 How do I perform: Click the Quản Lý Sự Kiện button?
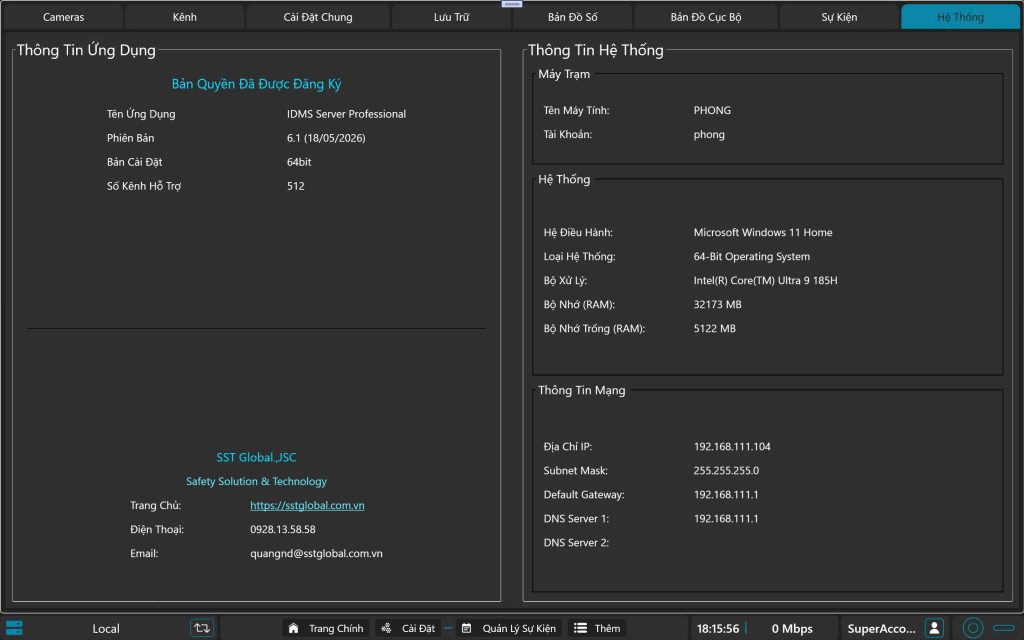509,628
